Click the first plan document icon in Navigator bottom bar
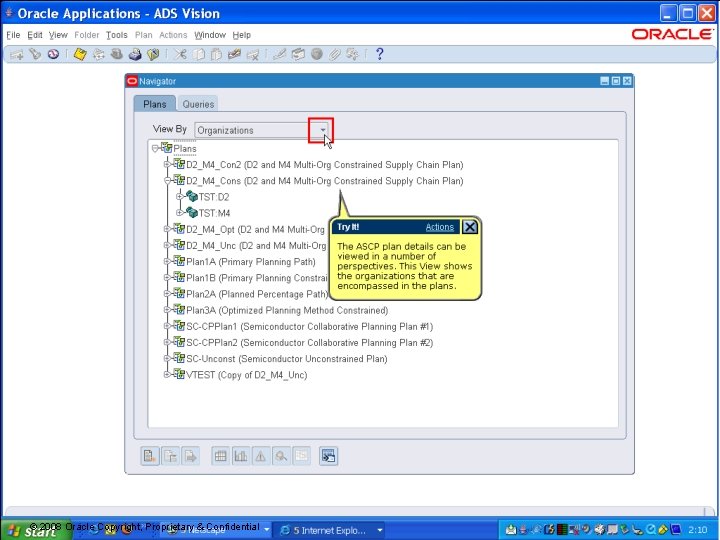Image resolution: width=720 pixels, height=540 pixels. (x=150, y=456)
